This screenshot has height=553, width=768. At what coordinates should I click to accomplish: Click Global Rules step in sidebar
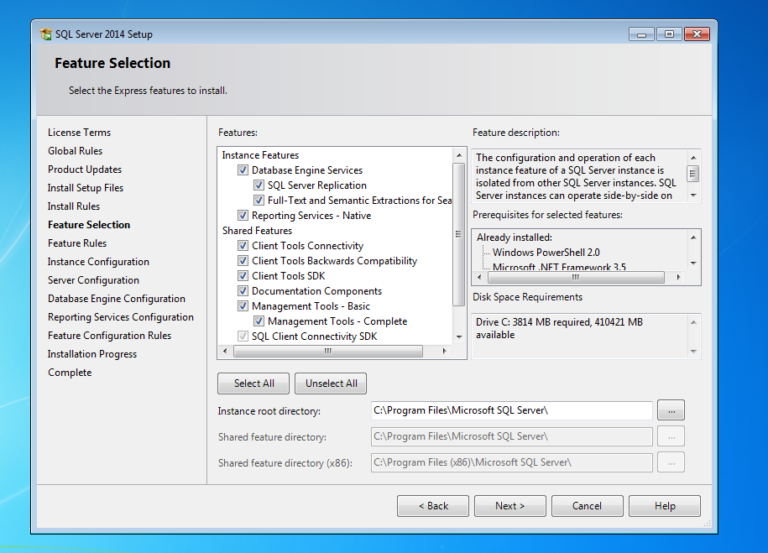click(x=75, y=151)
